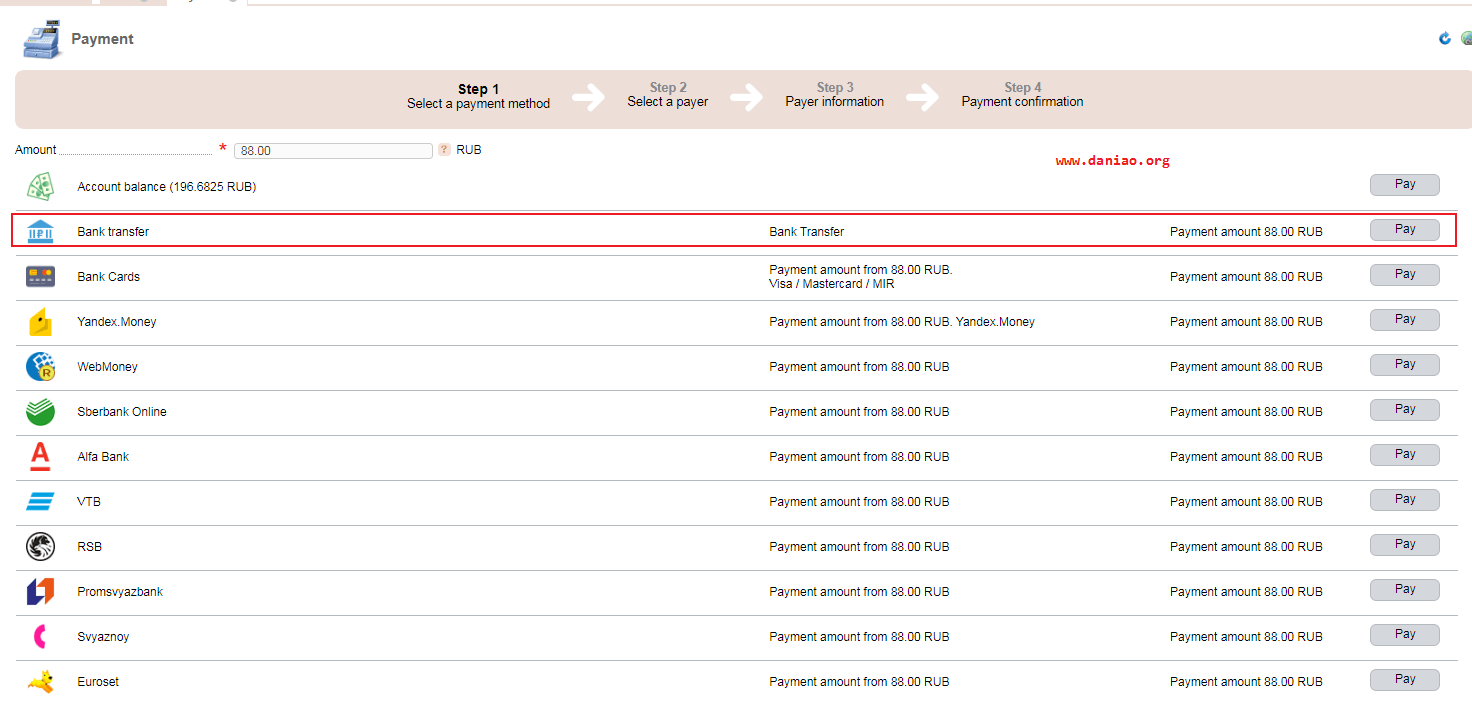Pay with Euroset
Viewport: 1472px width, 705px height.
click(1405, 680)
